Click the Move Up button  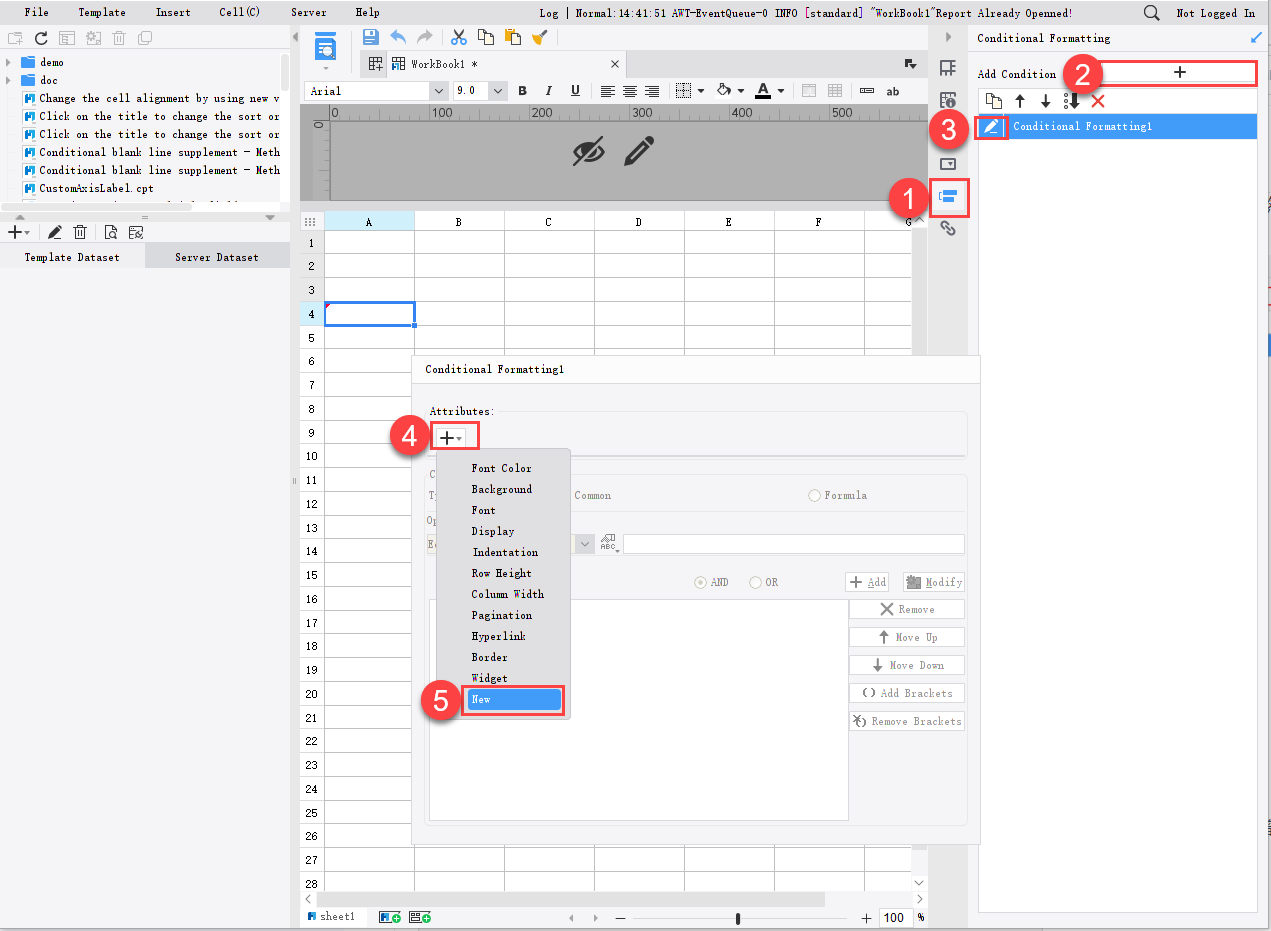pos(906,636)
